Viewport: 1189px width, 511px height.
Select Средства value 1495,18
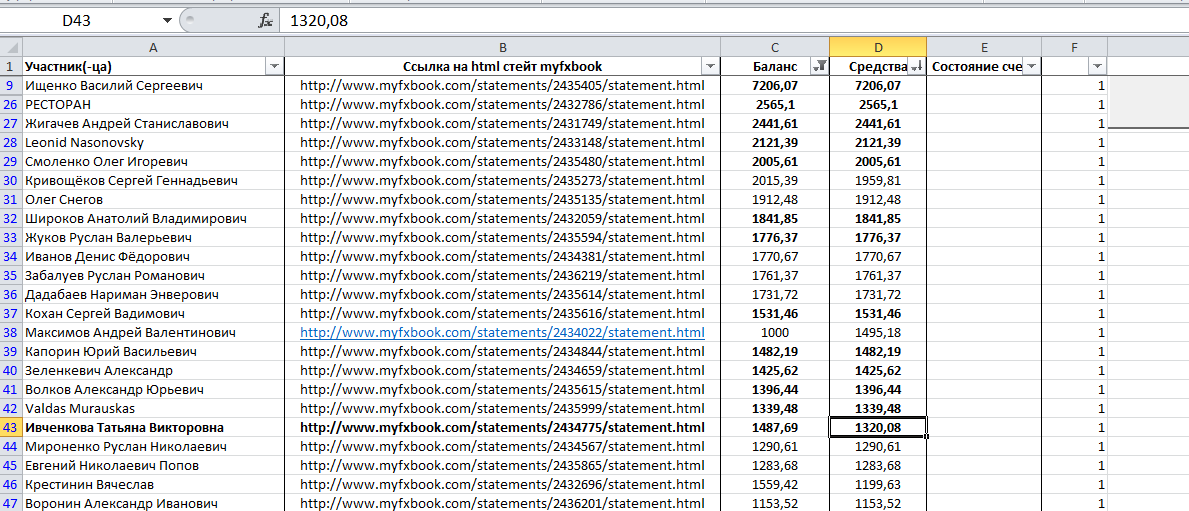coord(877,333)
